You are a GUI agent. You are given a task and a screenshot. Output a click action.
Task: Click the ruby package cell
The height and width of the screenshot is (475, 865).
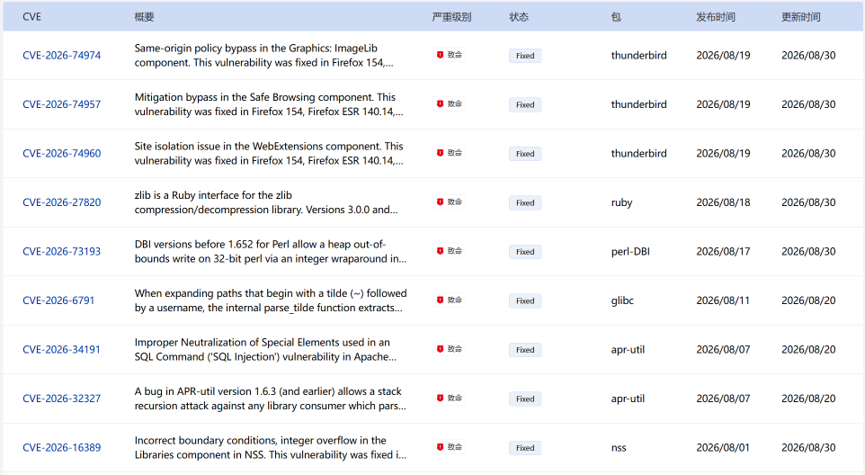[x=621, y=202]
